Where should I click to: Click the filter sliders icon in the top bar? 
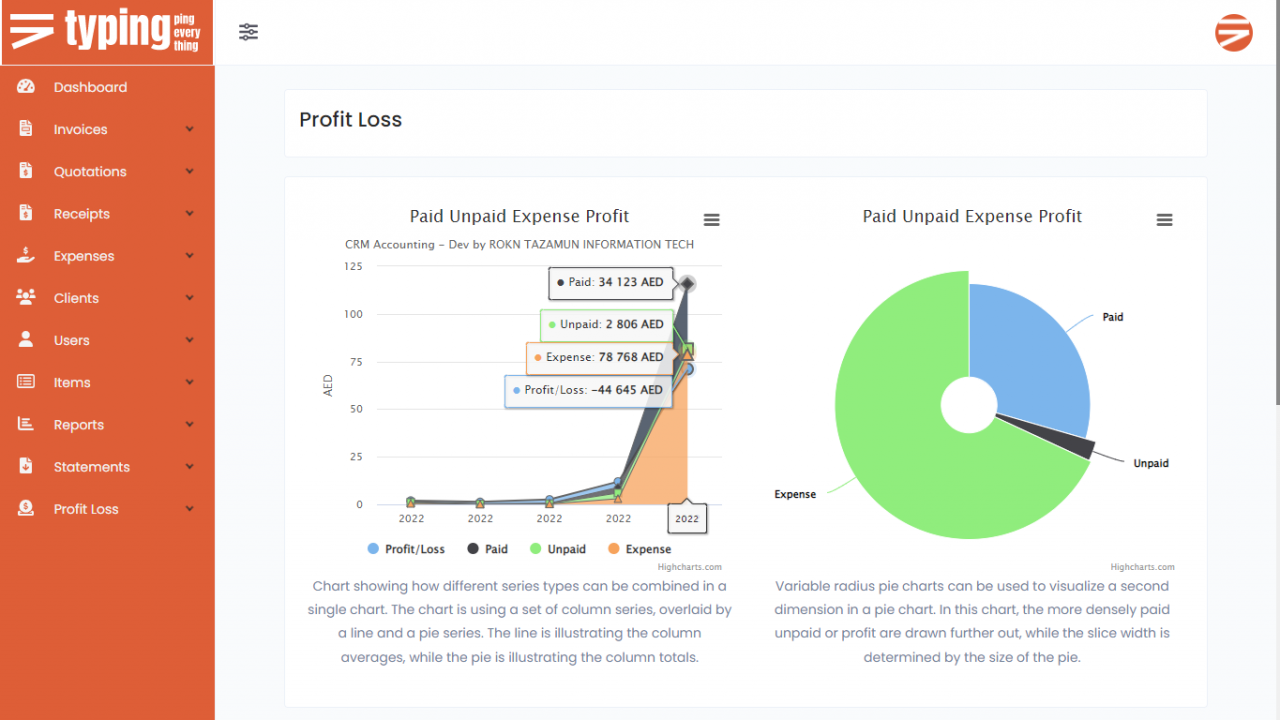point(248,31)
